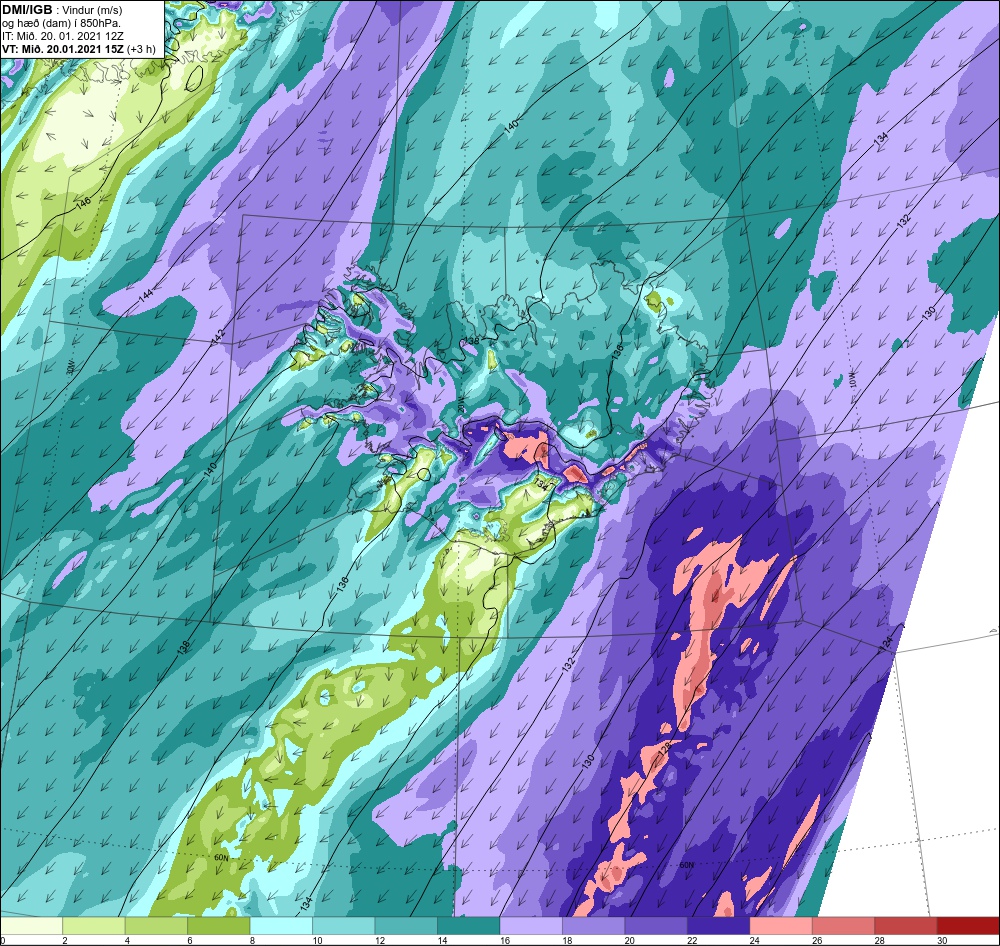Click the legend tick label '28'

879,940
